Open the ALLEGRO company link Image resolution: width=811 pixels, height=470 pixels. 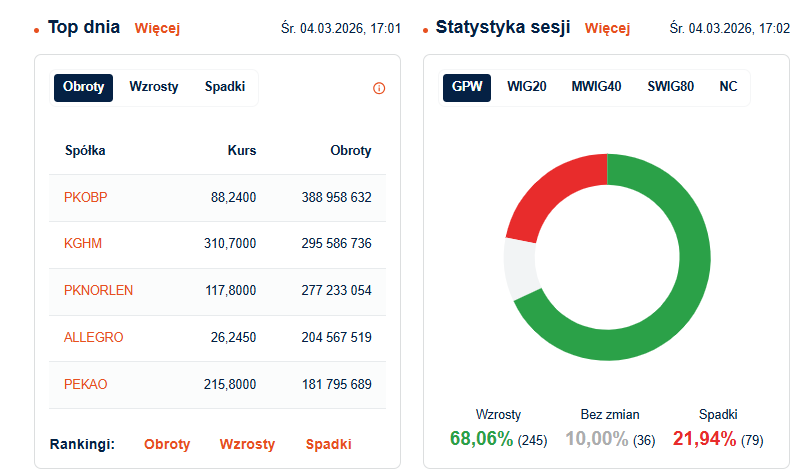94,338
